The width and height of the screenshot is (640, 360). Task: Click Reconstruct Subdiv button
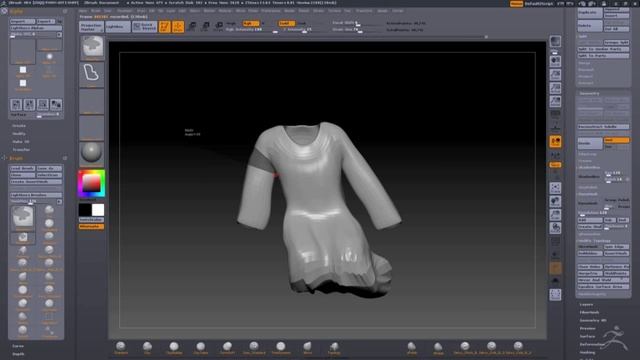click(603, 127)
